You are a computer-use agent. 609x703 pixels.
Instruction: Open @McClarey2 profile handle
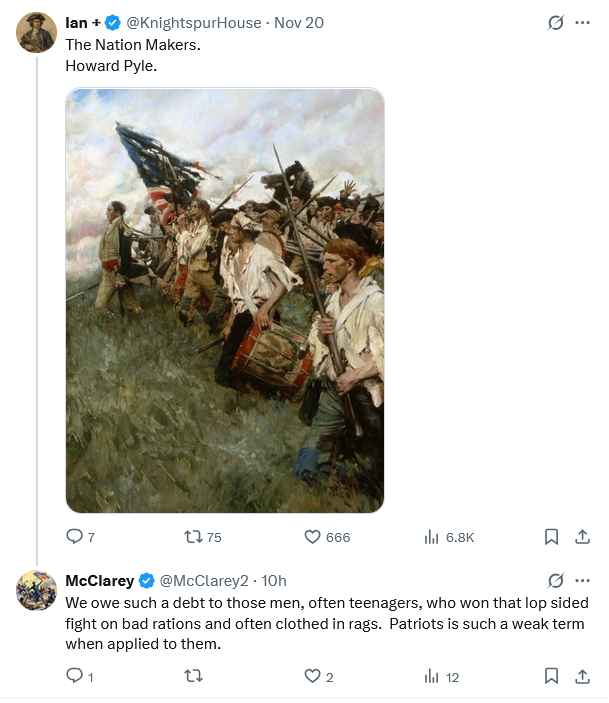204,581
